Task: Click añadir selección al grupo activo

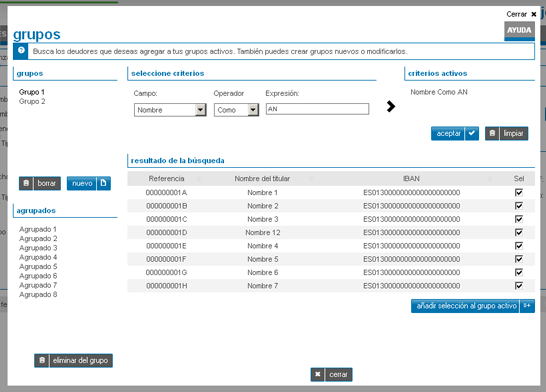Action: click(x=473, y=306)
